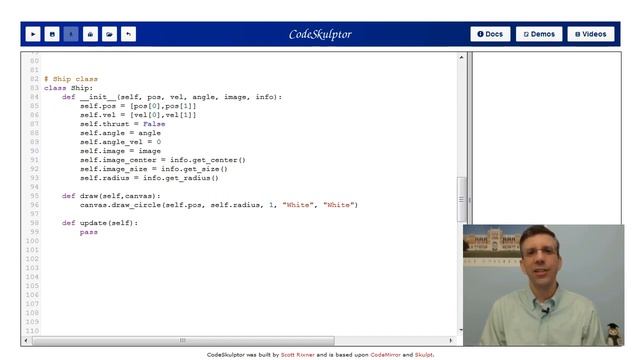Click inside the output console pane
Image resolution: width=640 pixels, height=360 pixels.
pos(547,138)
